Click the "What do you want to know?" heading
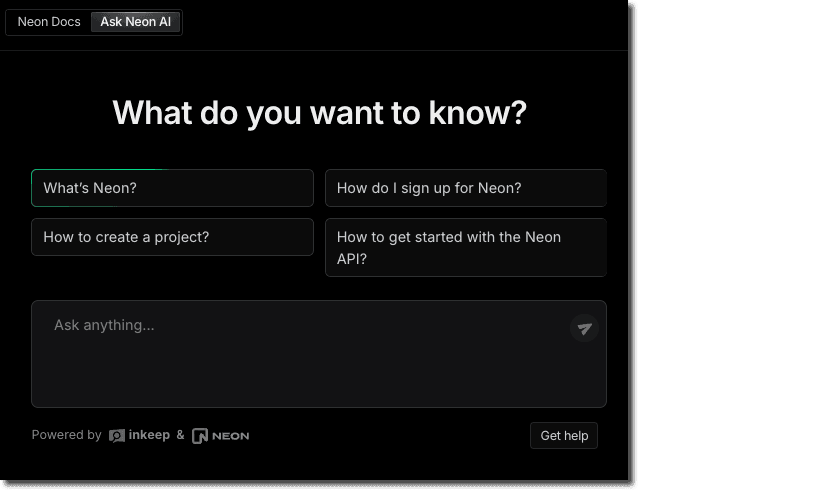The image size is (818, 490). 319,113
